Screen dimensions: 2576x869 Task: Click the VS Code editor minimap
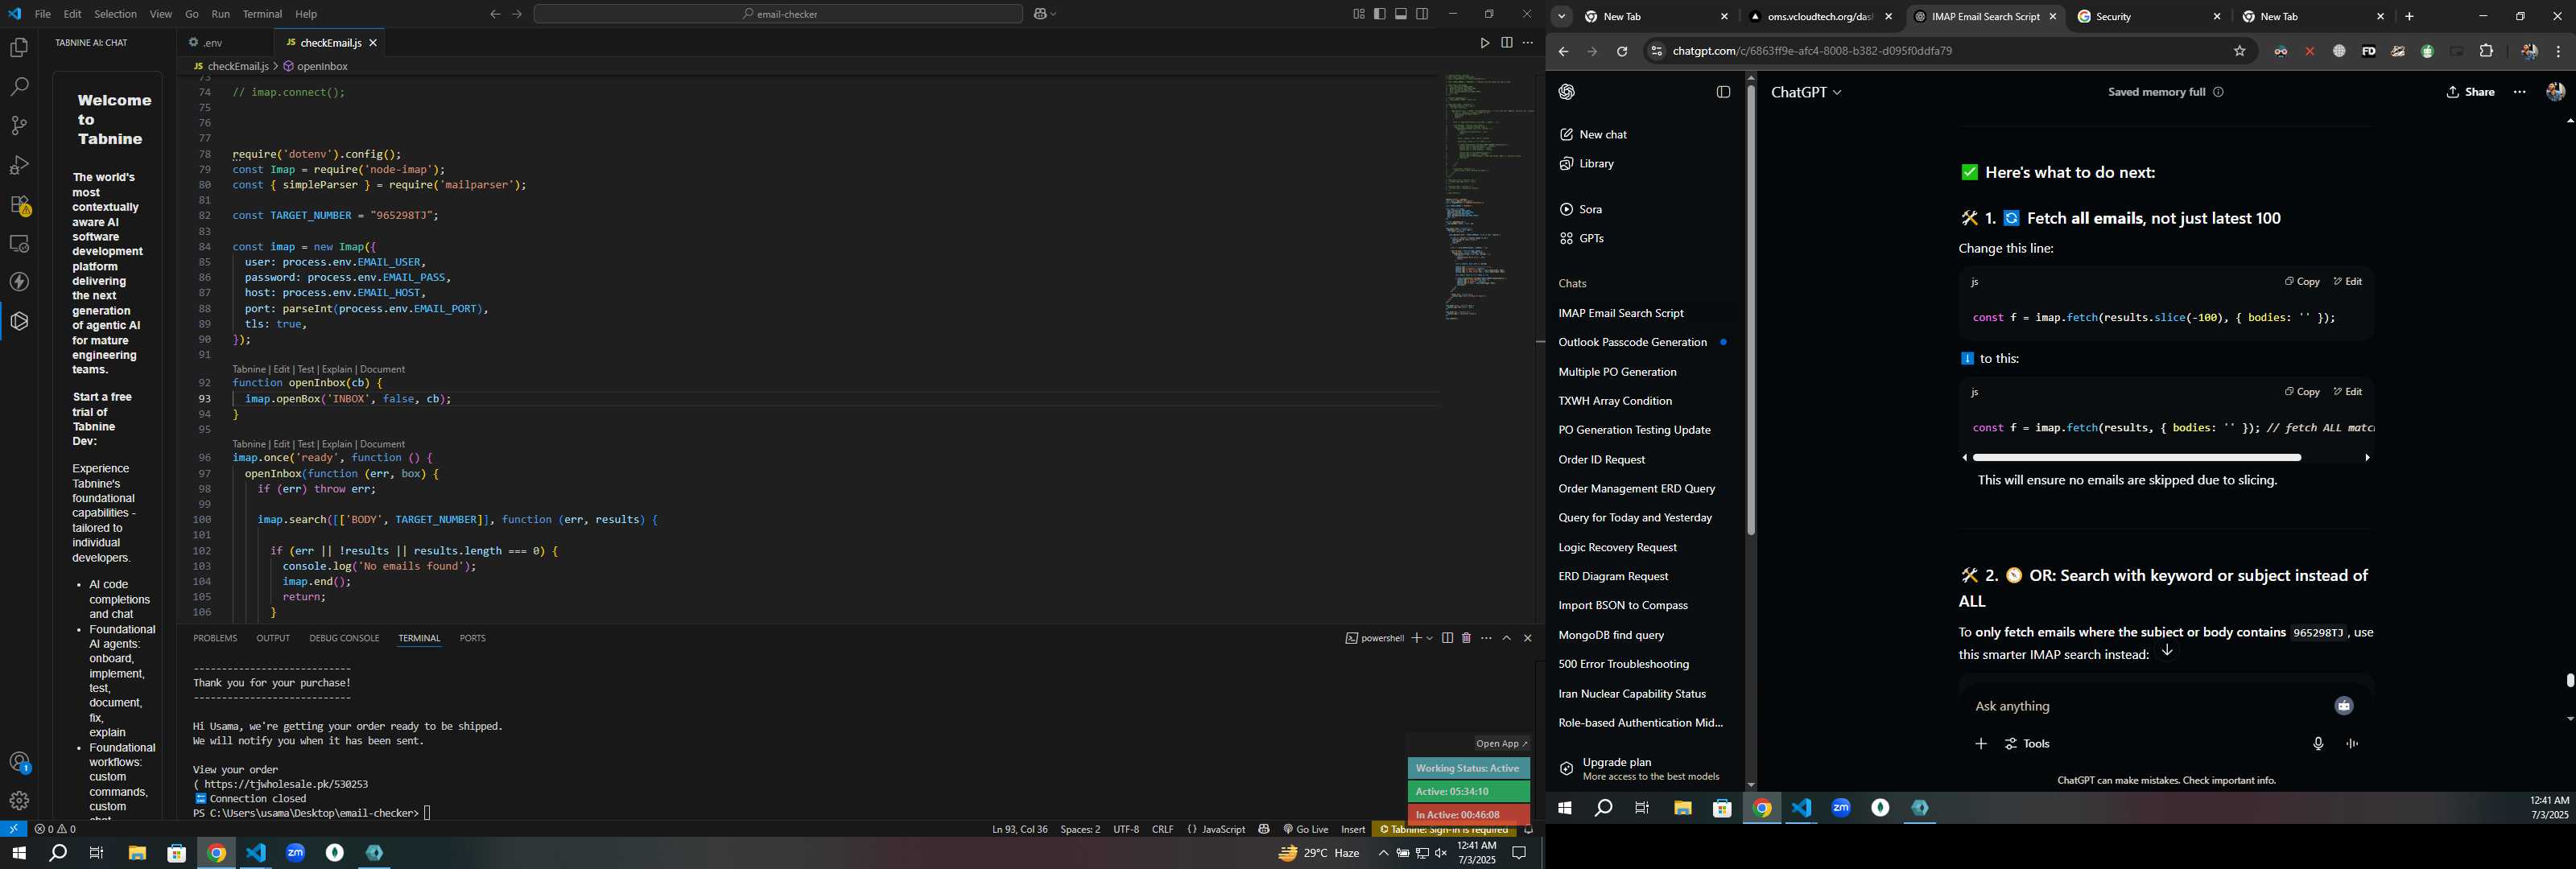pos(1488,196)
